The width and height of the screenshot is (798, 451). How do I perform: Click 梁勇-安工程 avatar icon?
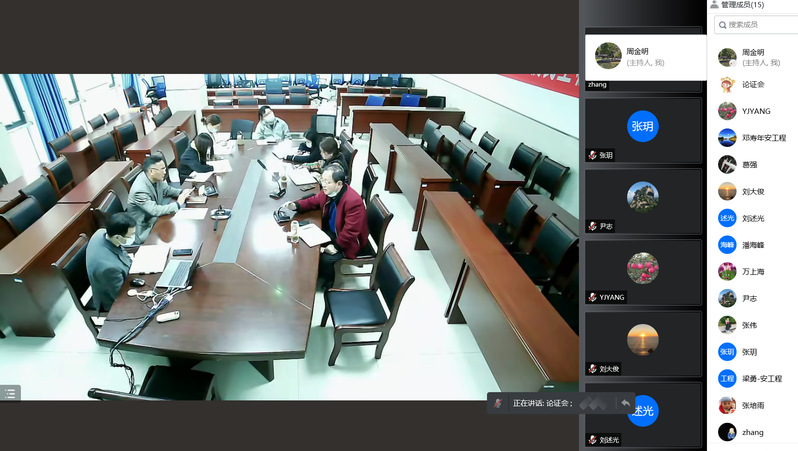[727, 379]
